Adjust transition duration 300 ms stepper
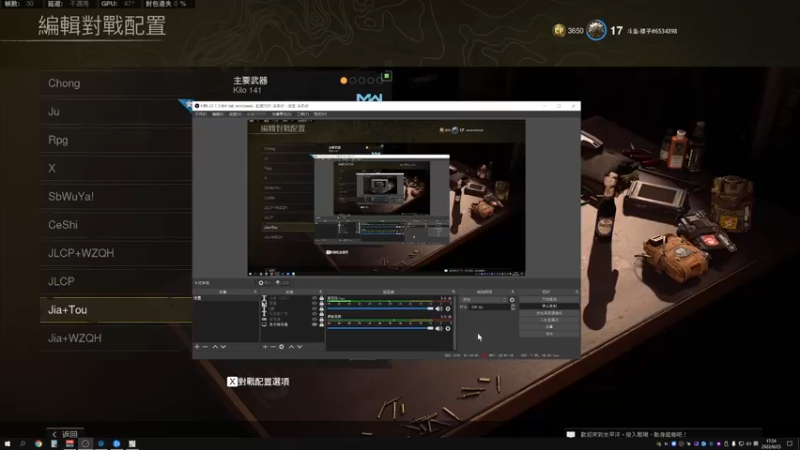Image resolution: width=800 pixels, height=450 pixels. pos(513,307)
